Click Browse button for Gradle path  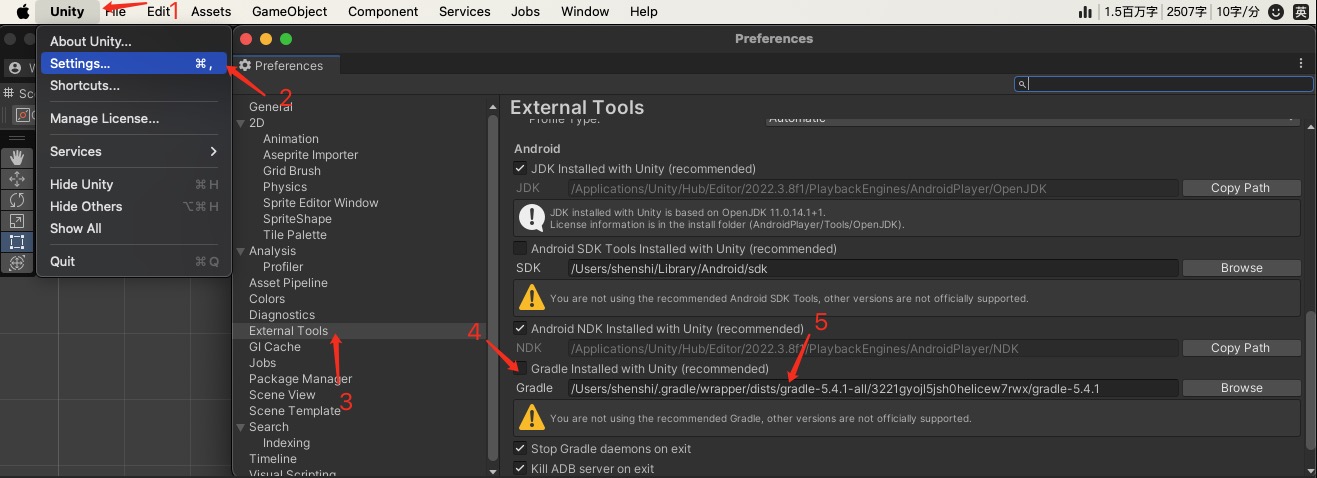pyautogui.click(x=1241, y=388)
